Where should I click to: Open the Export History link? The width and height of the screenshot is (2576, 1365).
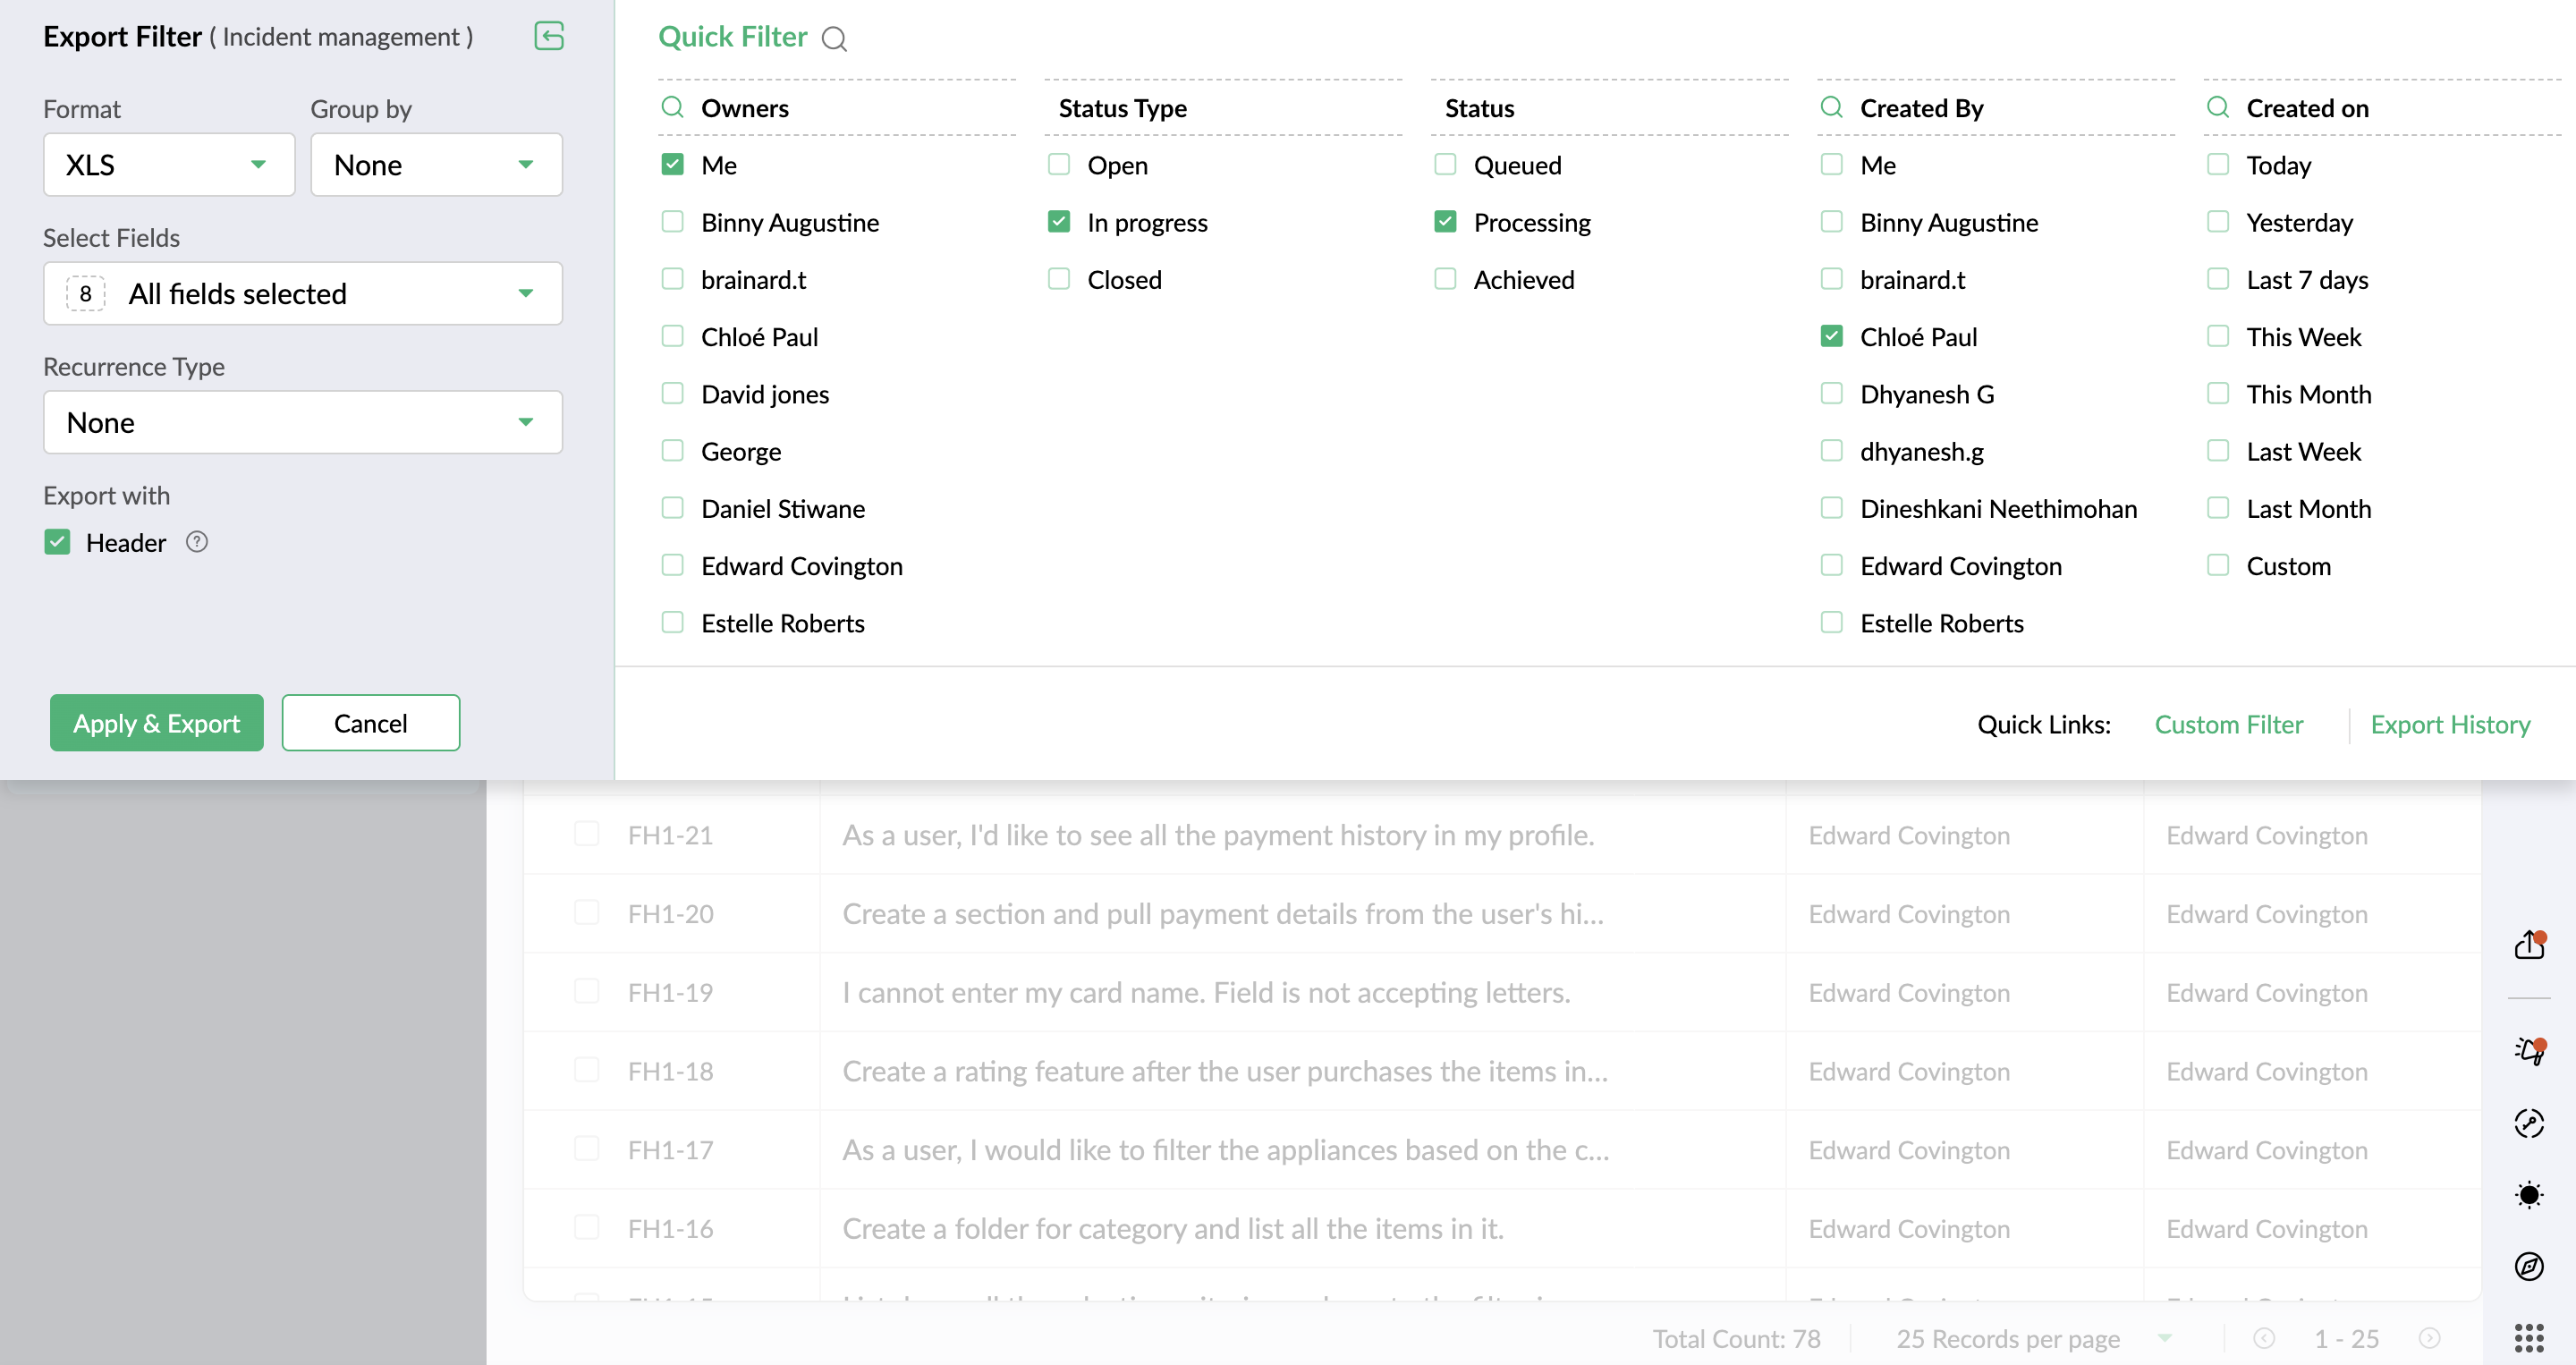(x=2449, y=724)
